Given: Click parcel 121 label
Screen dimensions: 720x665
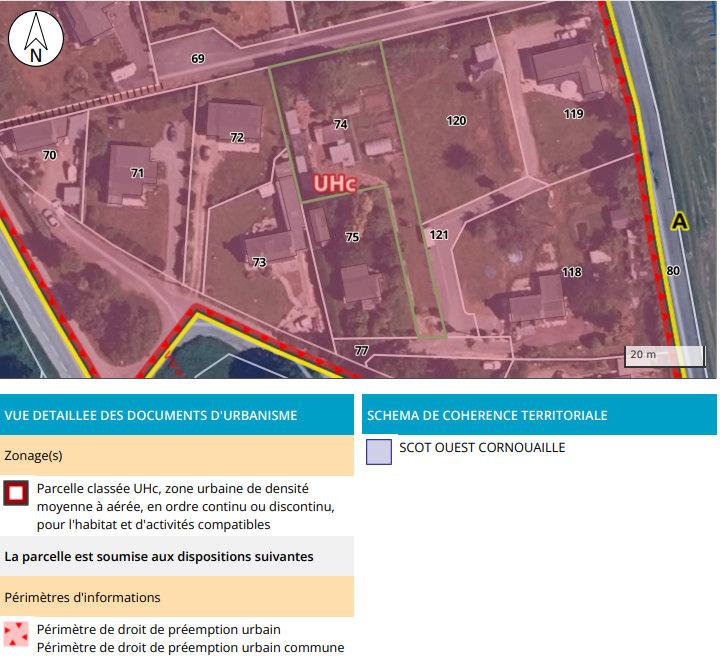Looking at the screenshot, I should (x=439, y=235).
